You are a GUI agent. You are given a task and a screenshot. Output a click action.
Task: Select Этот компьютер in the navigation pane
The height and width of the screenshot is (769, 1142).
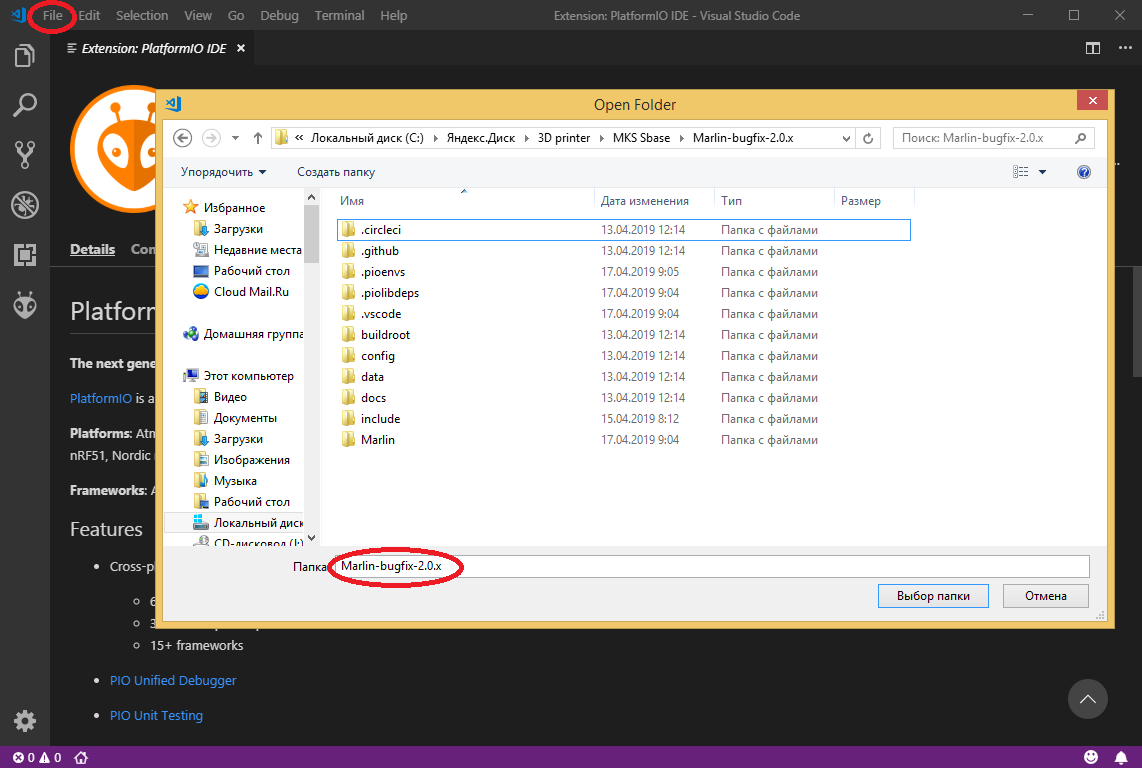[x=248, y=376]
